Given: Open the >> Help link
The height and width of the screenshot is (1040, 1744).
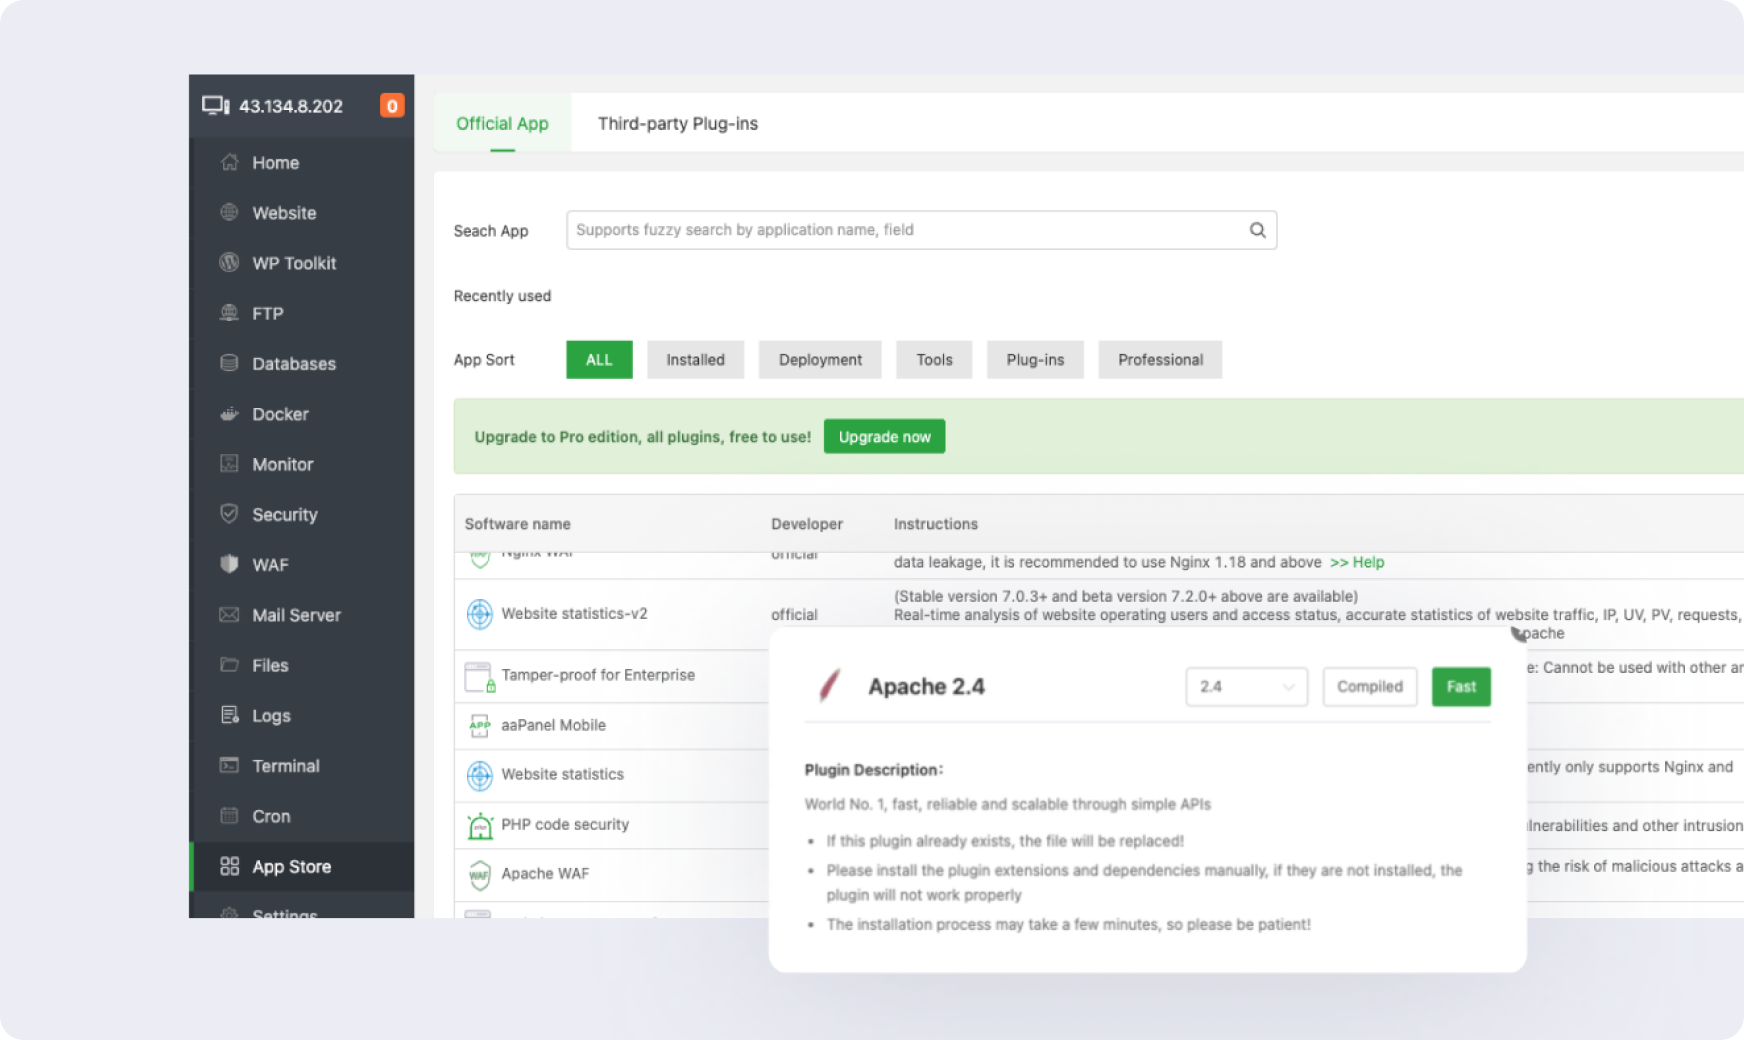Looking at the screenshot, I should [x=1357, y=562].
